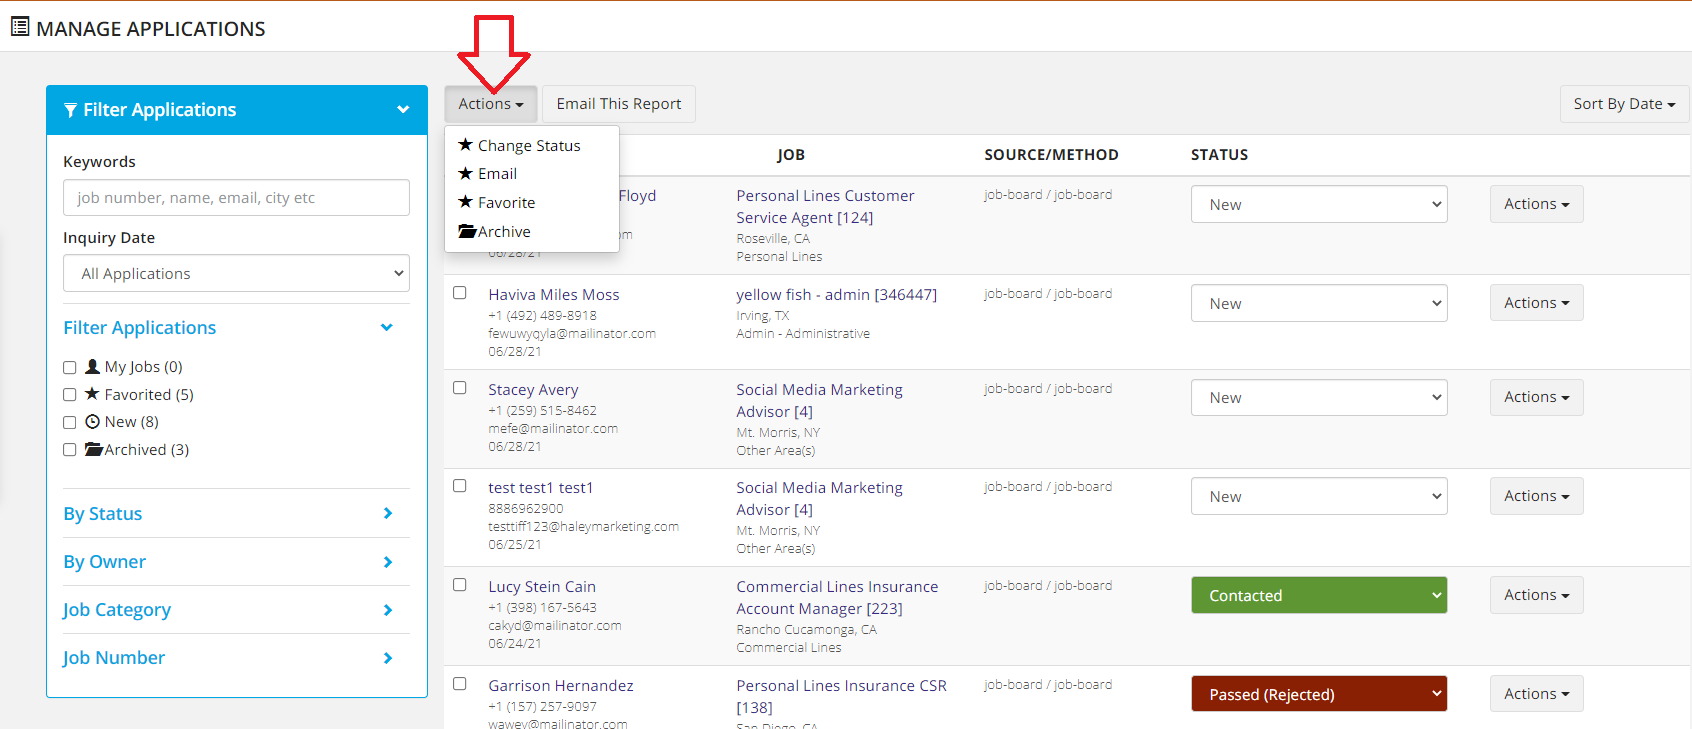This screenshot has height=729, width=1692.
Task: Tick the My Jobs (0) checkbox
Action: 70,367
